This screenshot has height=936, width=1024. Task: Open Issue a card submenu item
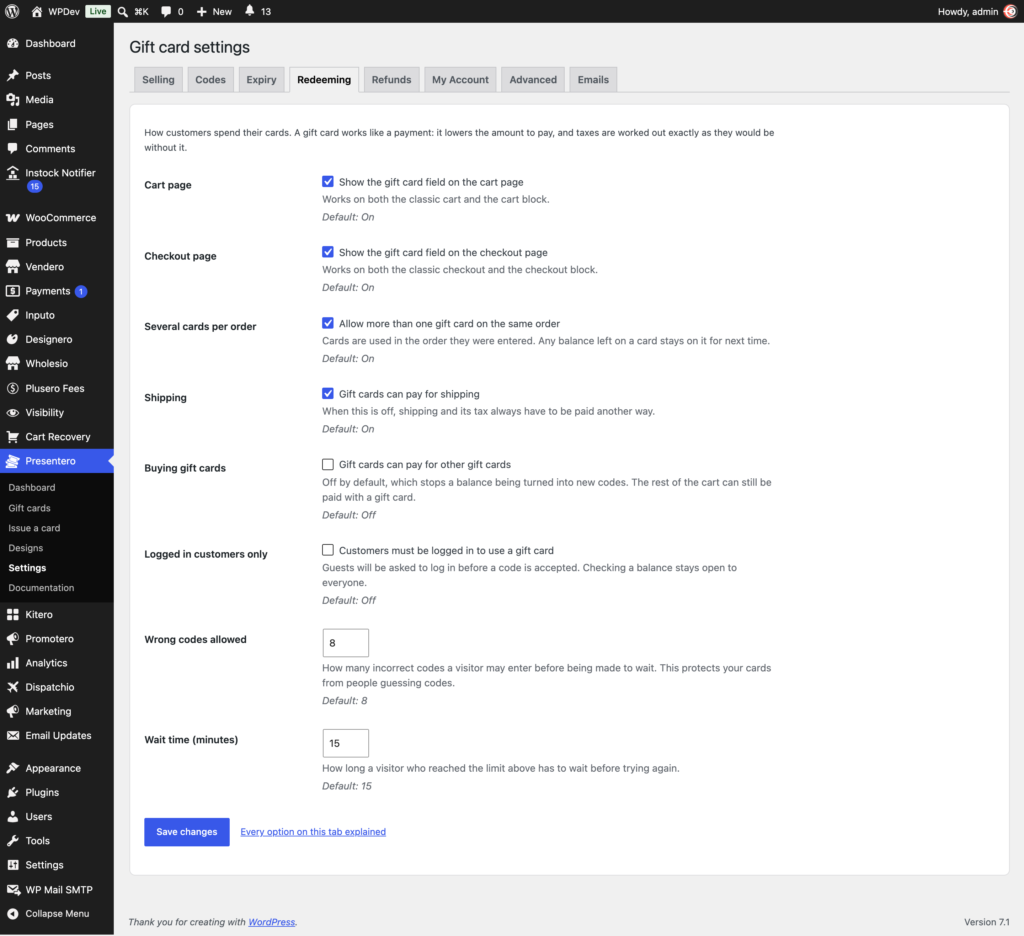[x=34, y=528]
